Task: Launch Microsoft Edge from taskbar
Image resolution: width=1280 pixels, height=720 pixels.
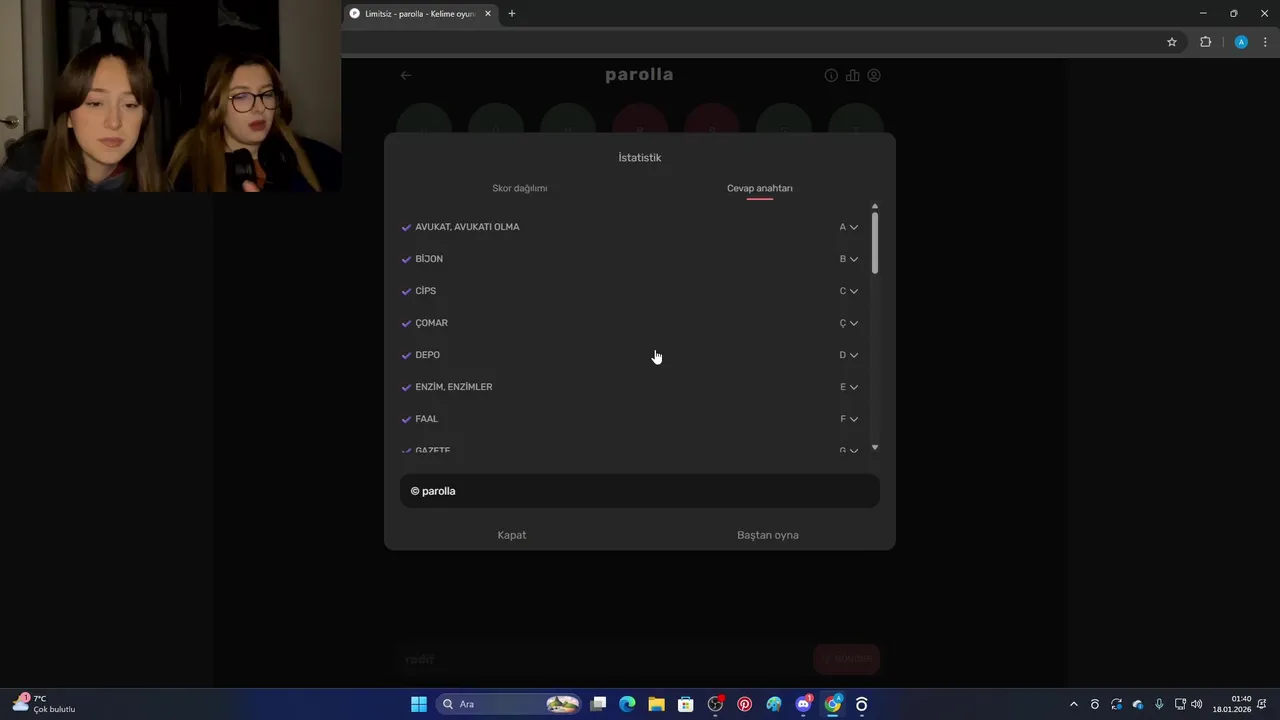Action: pos(627,704)
